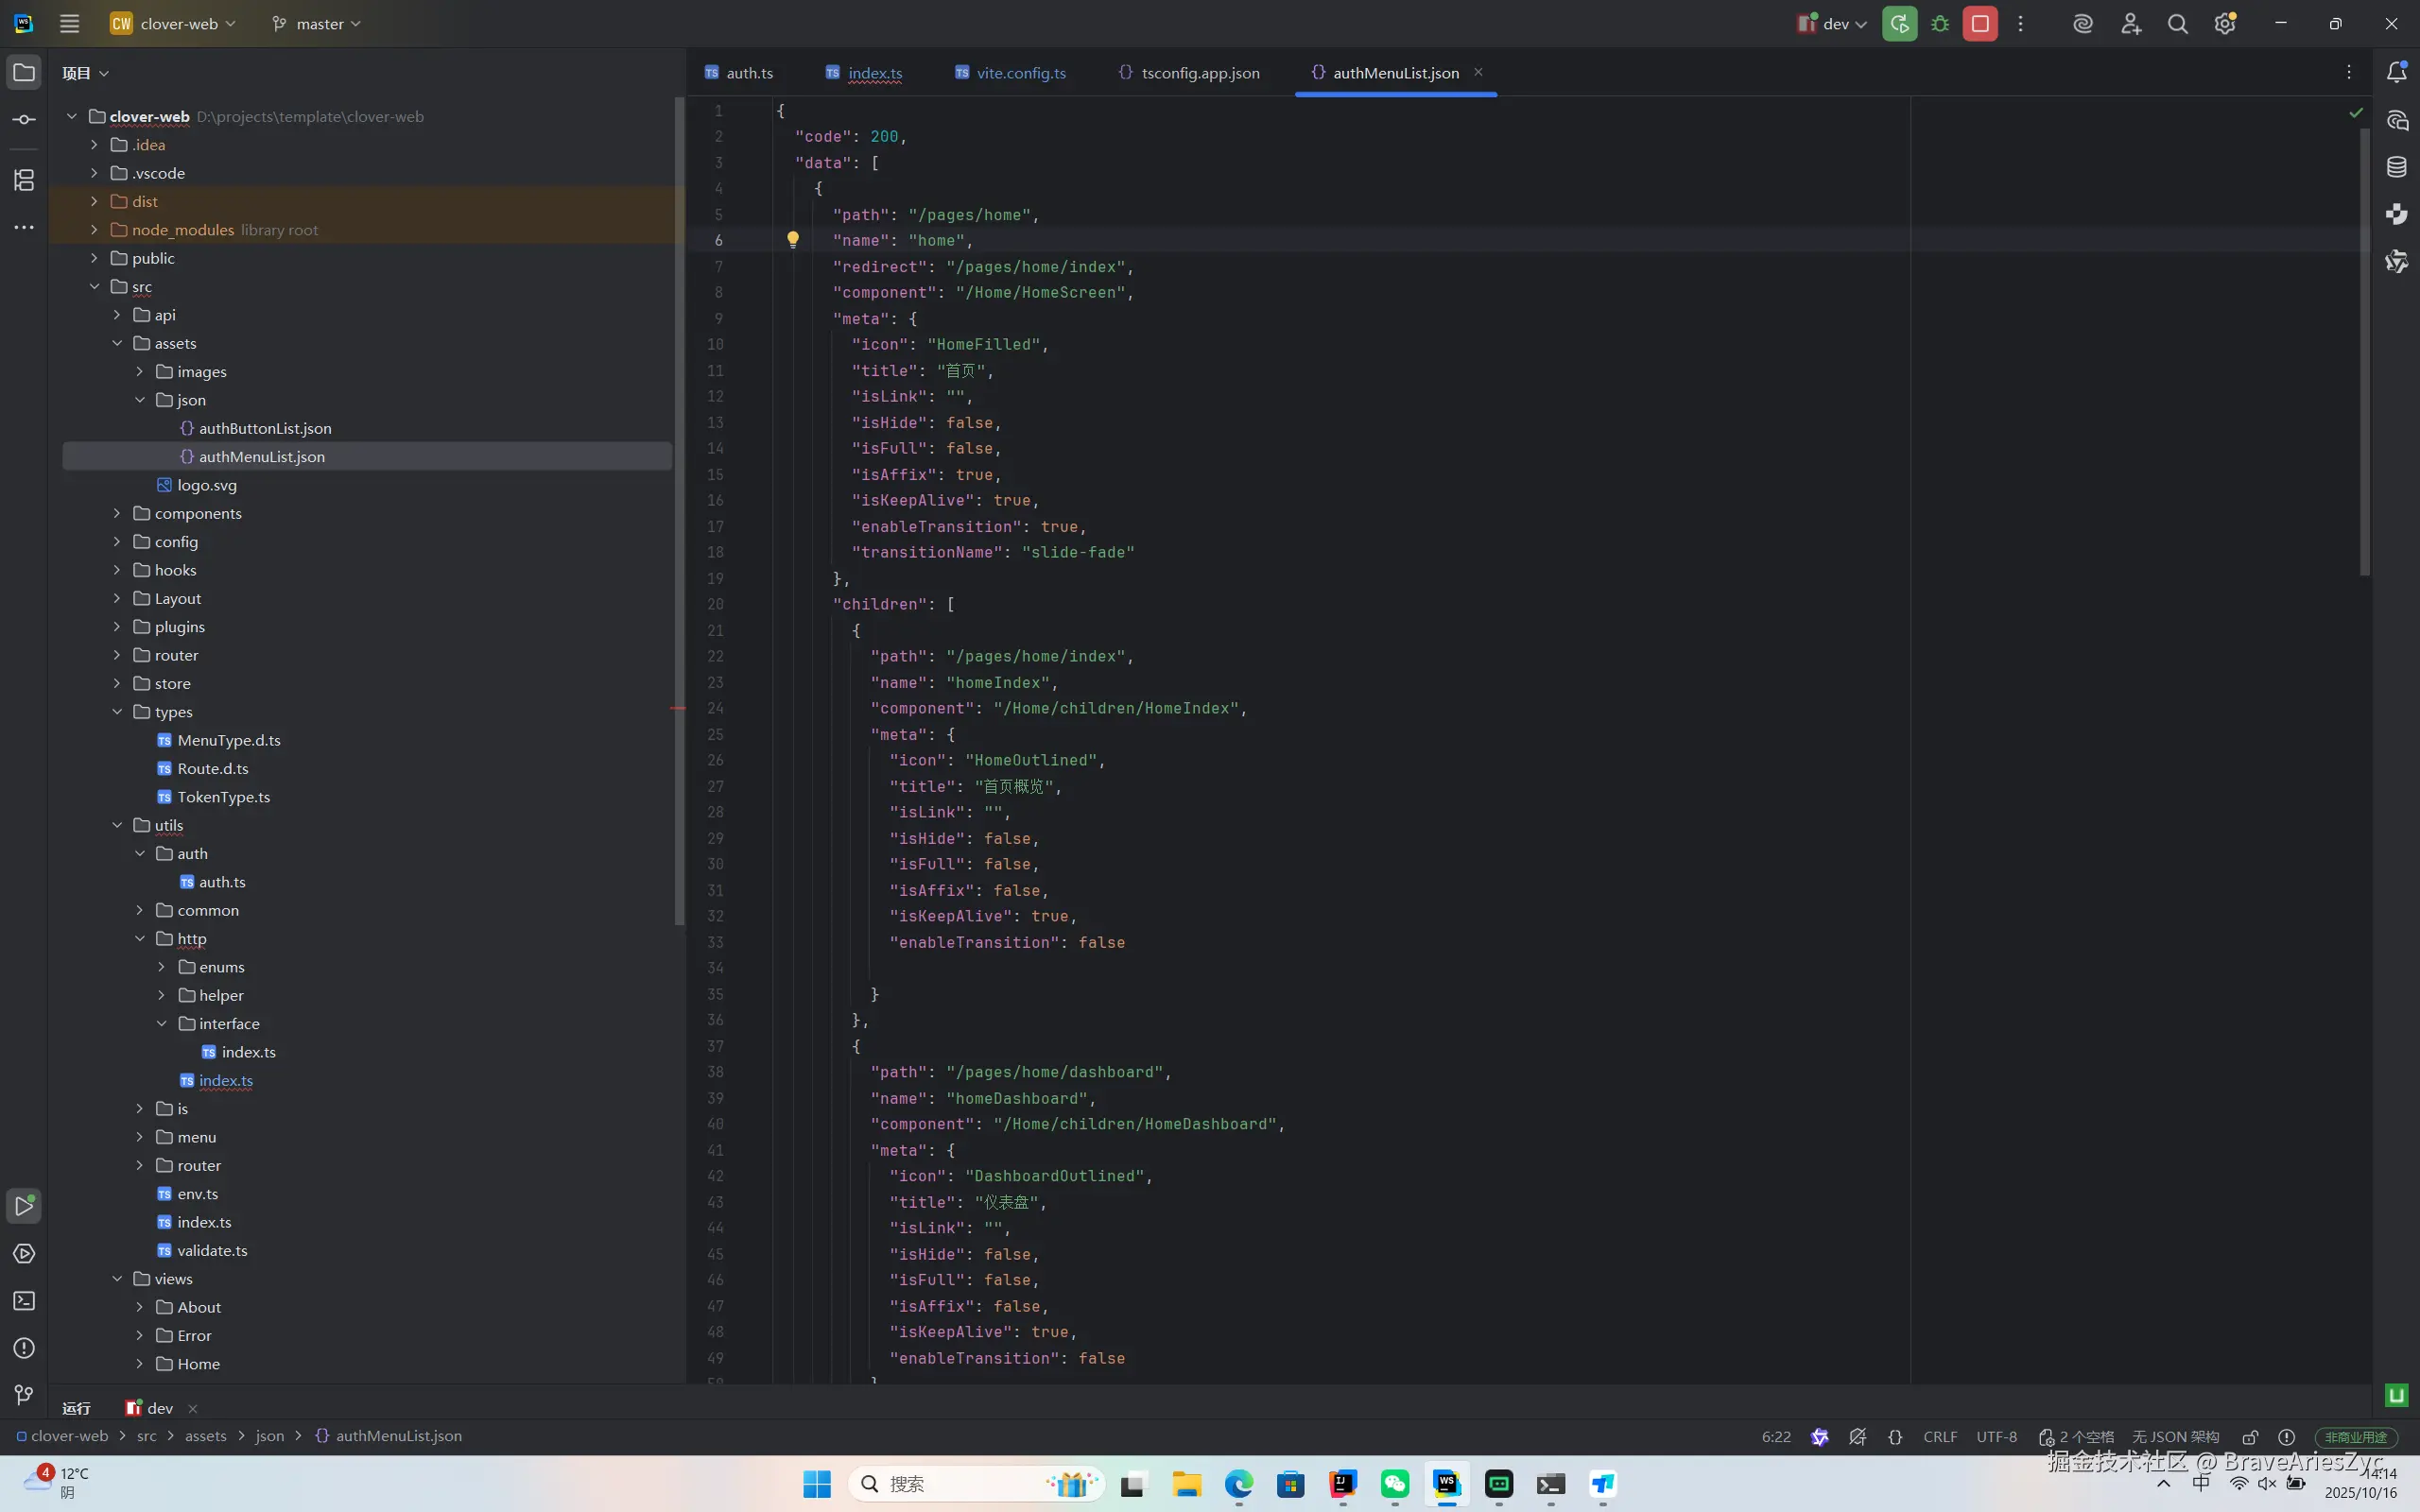
Task: Open the Structure tool window icon
Action: (24, 180)
